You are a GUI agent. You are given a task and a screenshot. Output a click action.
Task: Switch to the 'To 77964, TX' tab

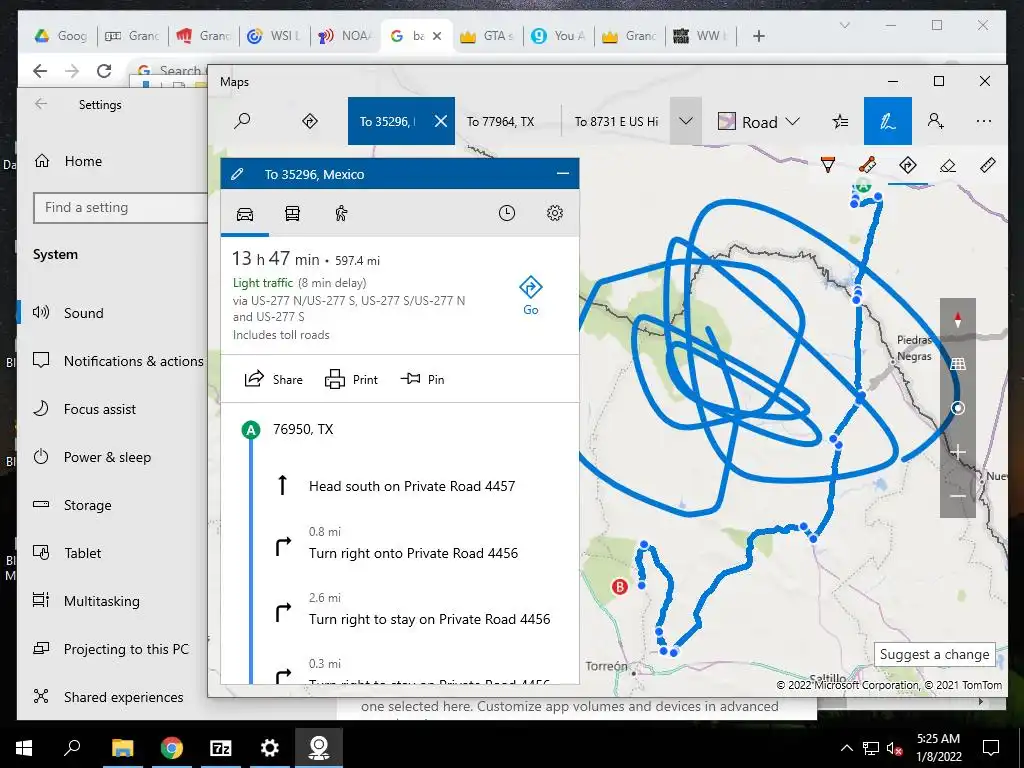tap(500, 121)
